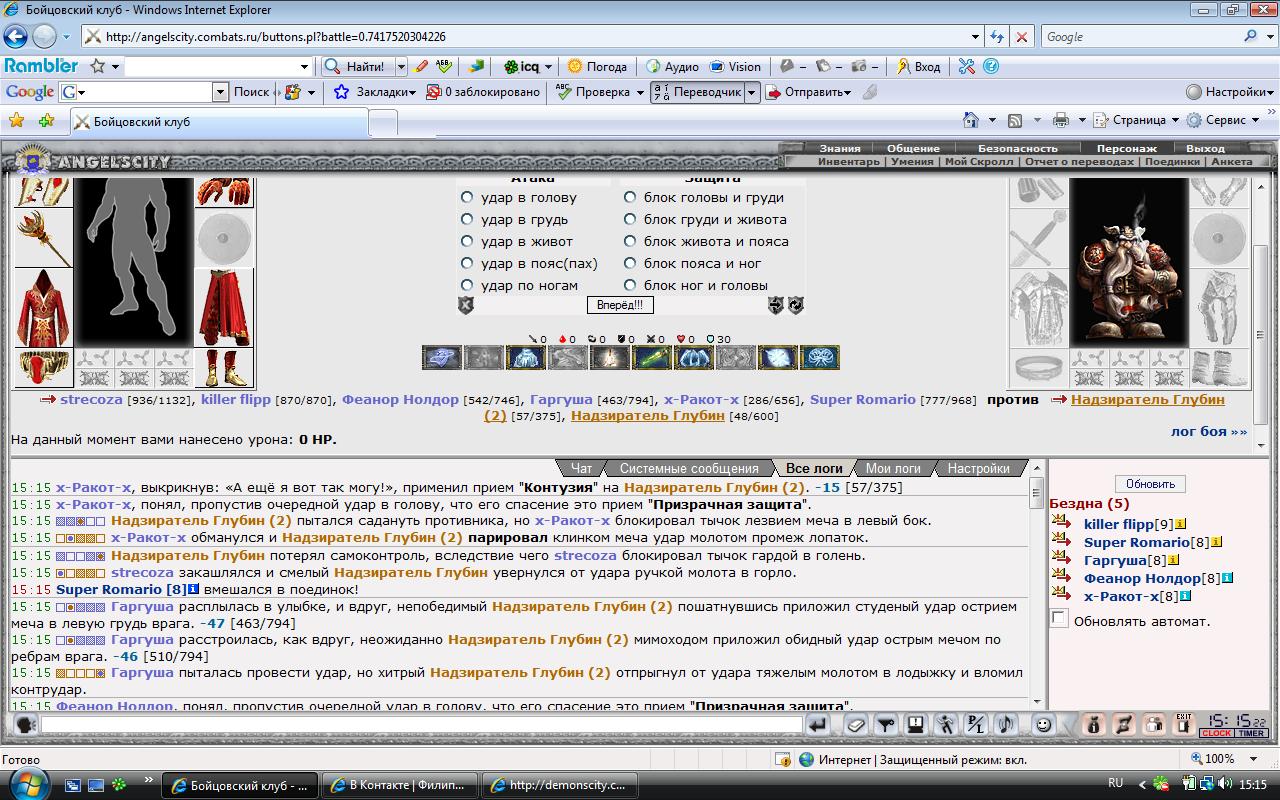Open the 'лог боя »»' link
Viewport: 1280px width, 800px height.
tap(1209, 431)
